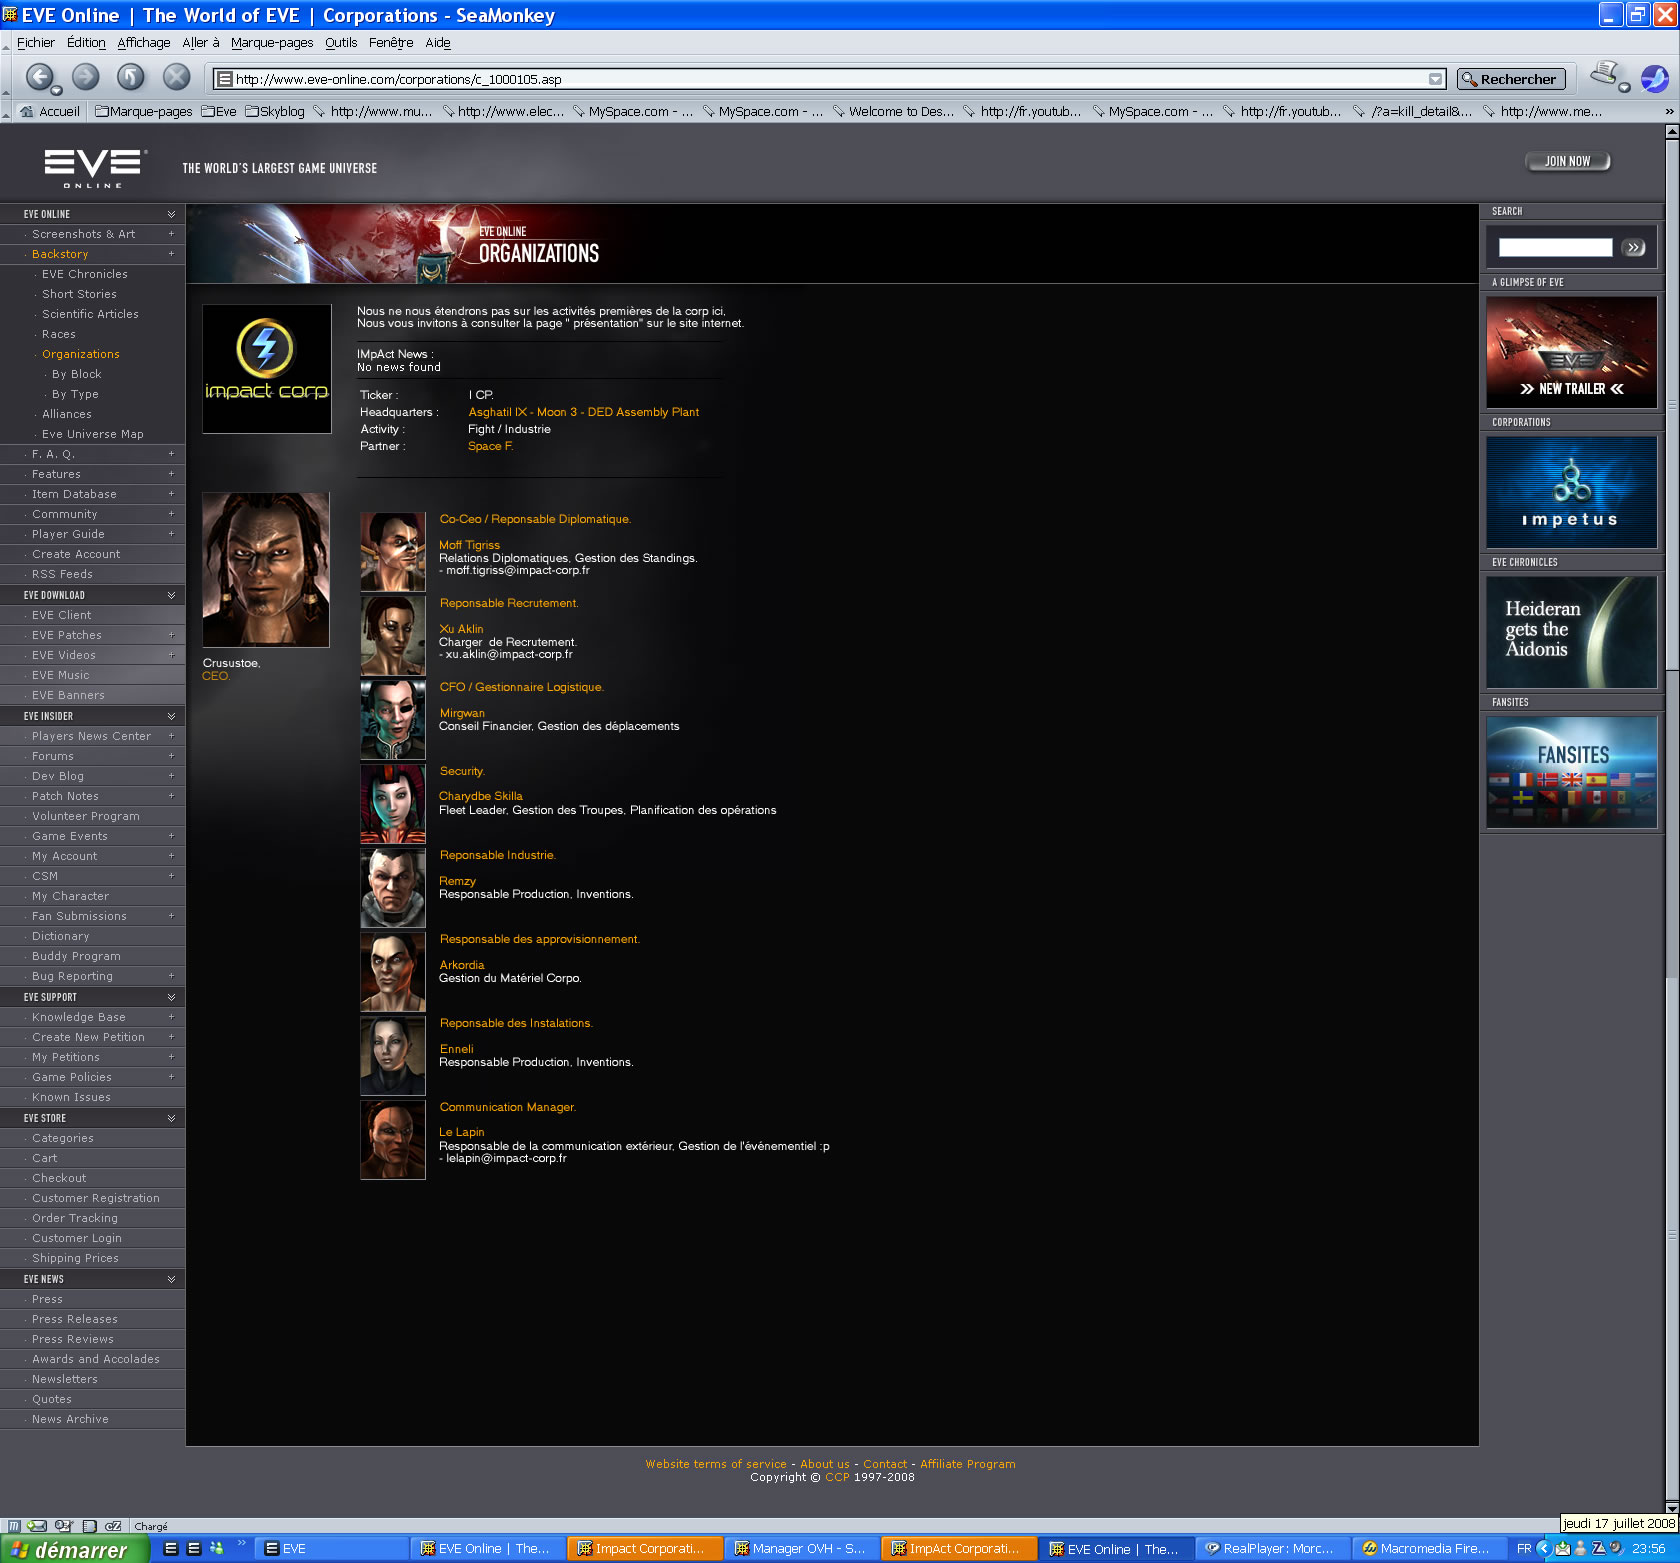Image resolution: width=1680 pixels, height=1563 pixels.
Task: Click the Xu Aklin name link
Action: [x=461, y=629]
